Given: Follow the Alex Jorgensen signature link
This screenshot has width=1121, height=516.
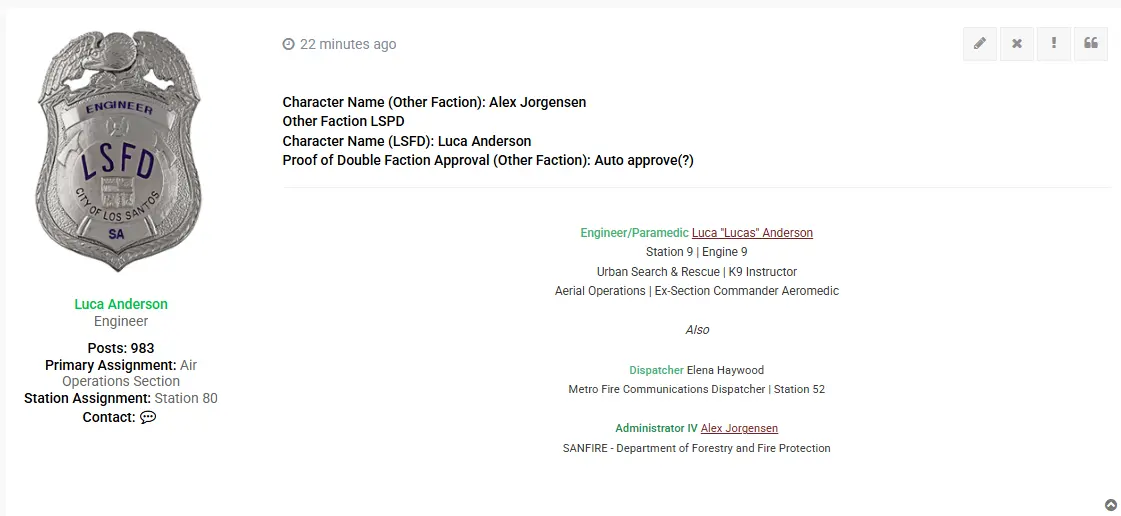Looking at the screenshot, I should point(739,428).
